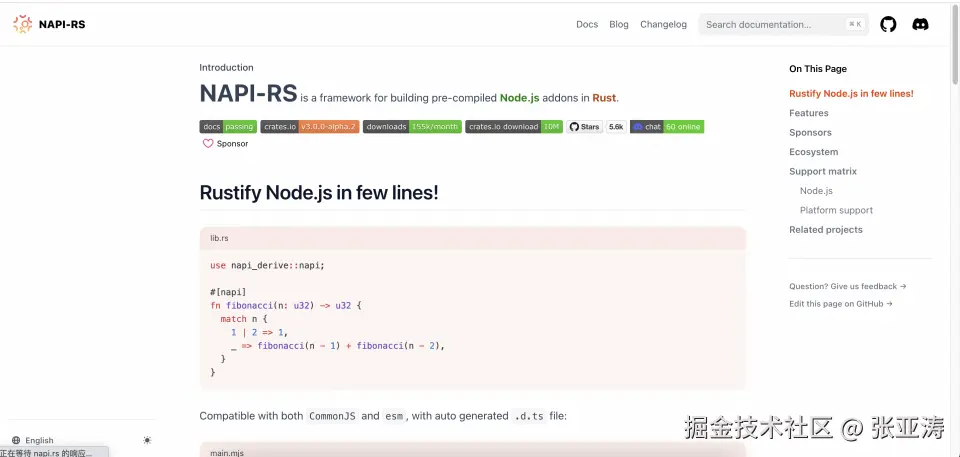Jump to Features section
This screenshot has height=457, width=960.
tap(809, 113)
